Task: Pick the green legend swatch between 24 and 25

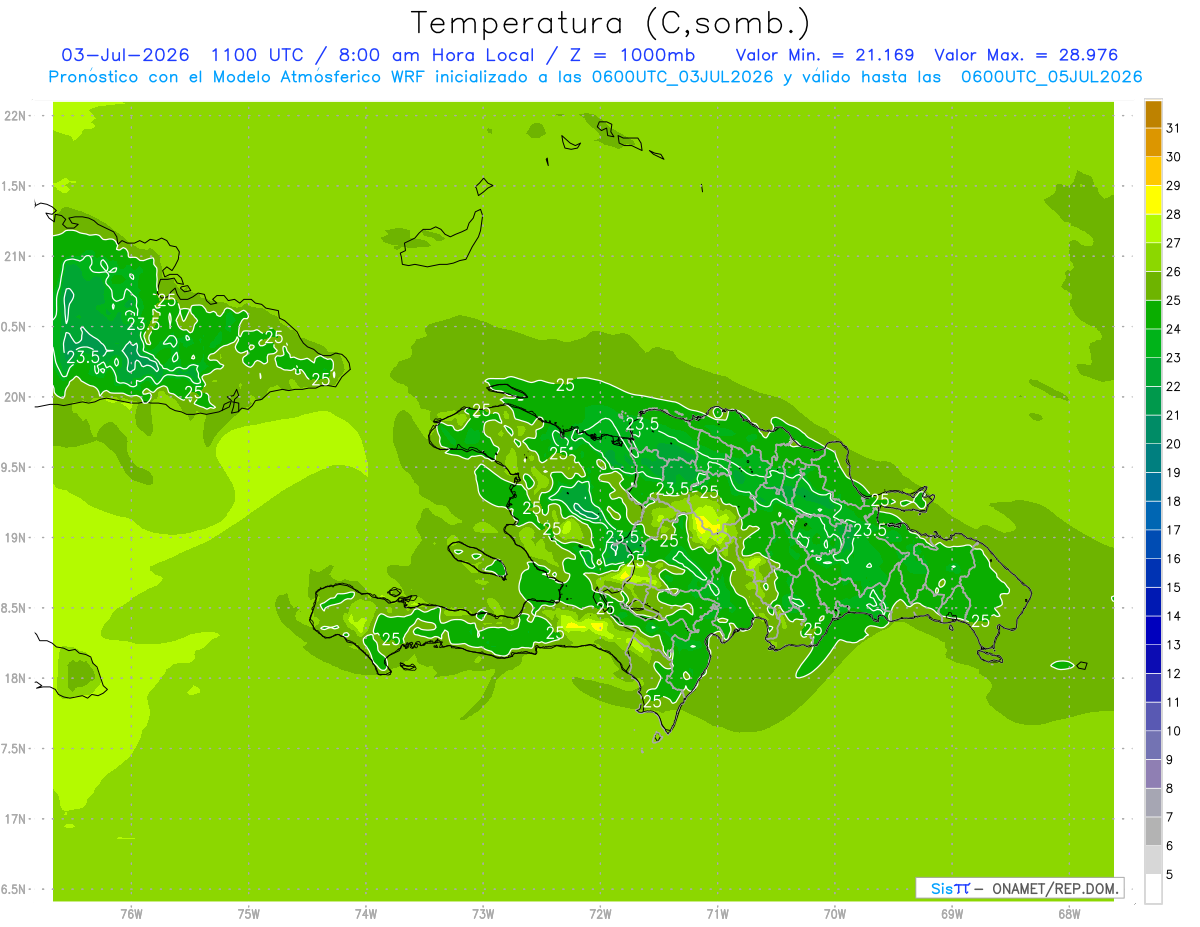Action: point(1153,315)
